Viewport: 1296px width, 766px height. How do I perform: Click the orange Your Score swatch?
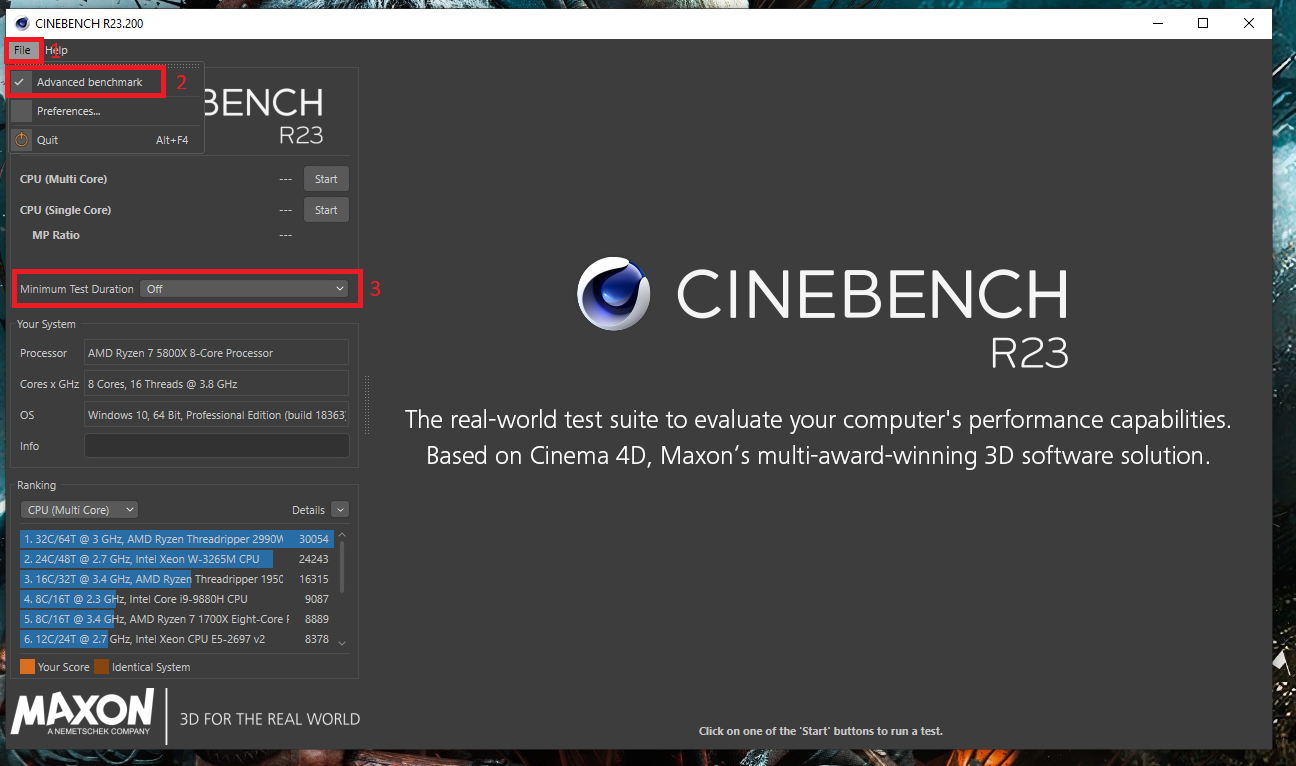(27, 666)
